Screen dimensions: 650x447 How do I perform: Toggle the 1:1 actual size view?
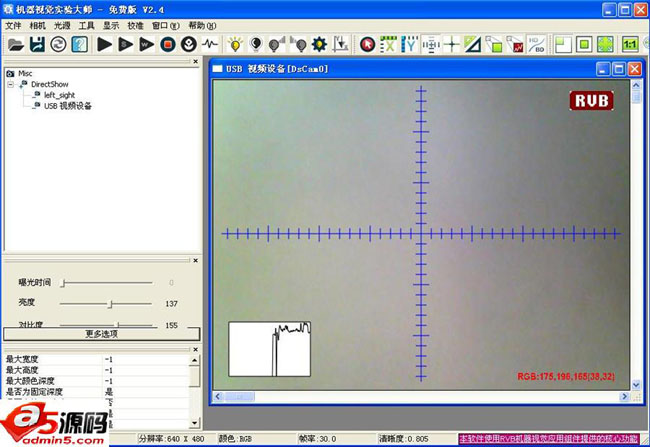pos(630,44)
